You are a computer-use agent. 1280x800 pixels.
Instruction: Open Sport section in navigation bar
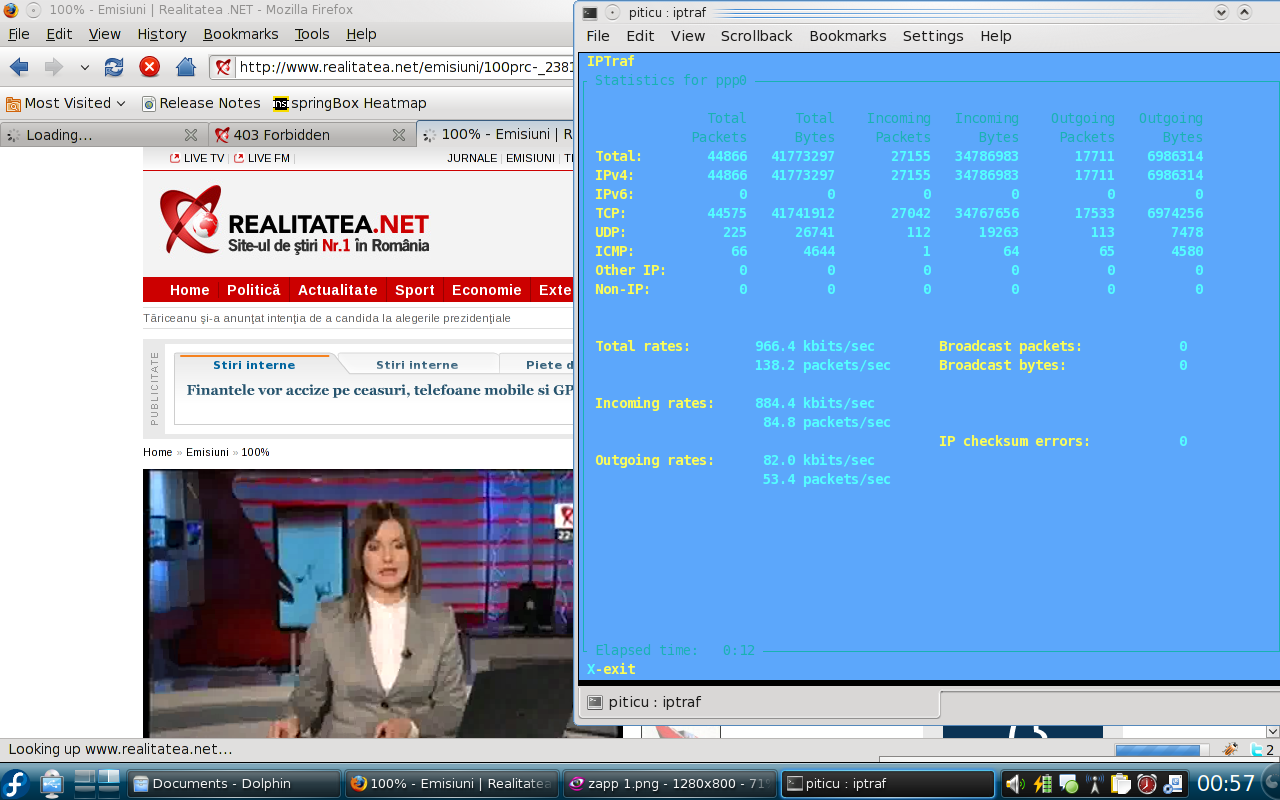[415, 290]
